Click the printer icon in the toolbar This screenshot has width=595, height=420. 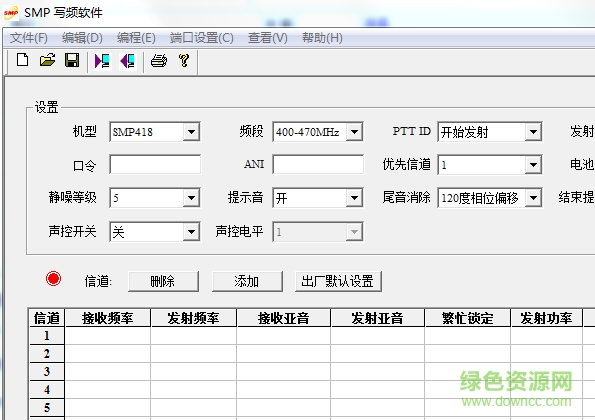(159, 60)
